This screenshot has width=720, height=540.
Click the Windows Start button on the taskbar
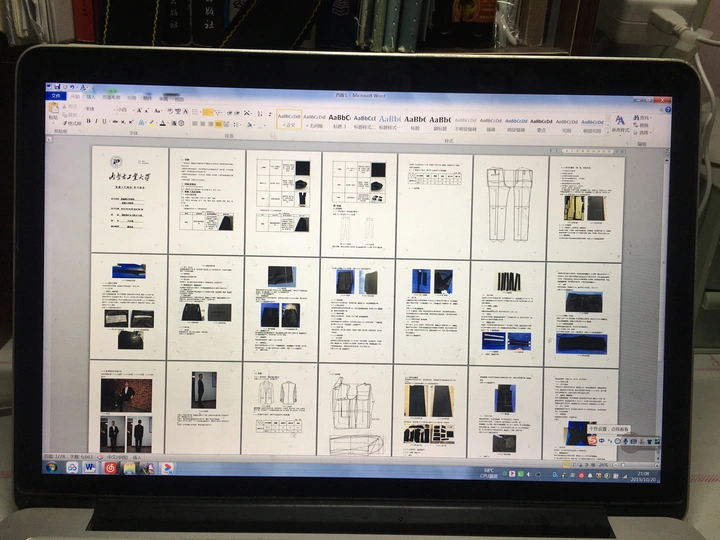click(51, 467)
